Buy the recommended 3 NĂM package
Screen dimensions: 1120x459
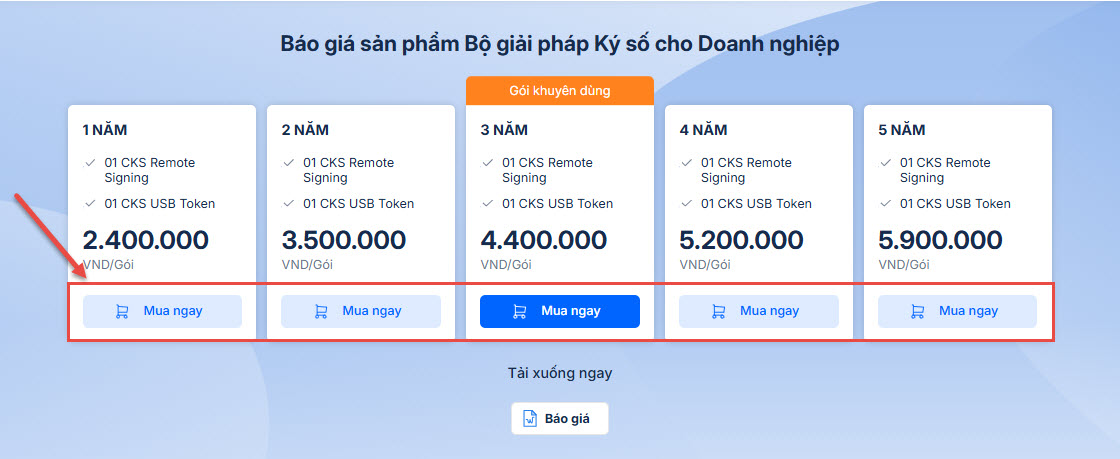coord(559,311)
